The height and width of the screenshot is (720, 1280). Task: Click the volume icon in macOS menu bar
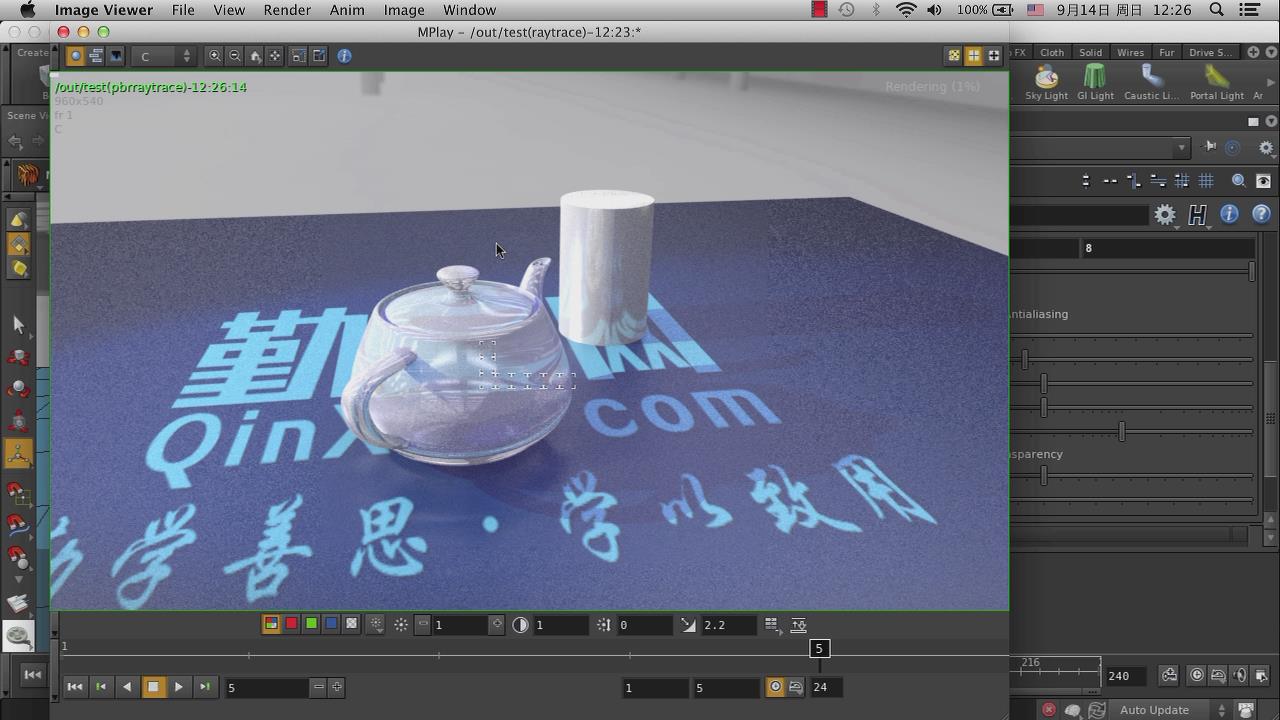pyautogui.click(x=934, y=10)
